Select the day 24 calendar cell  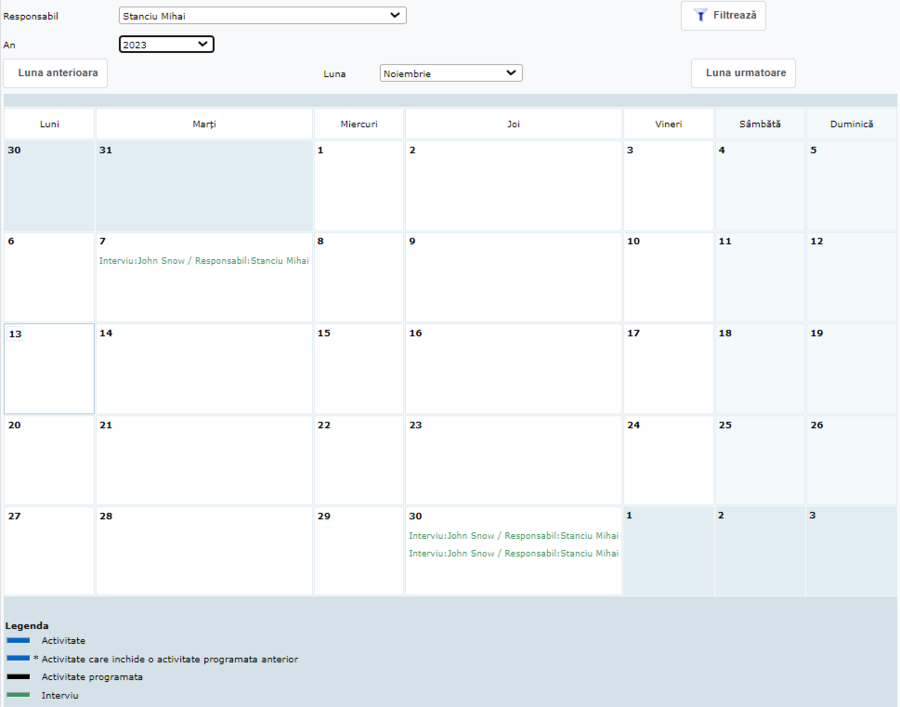(667, 460)
